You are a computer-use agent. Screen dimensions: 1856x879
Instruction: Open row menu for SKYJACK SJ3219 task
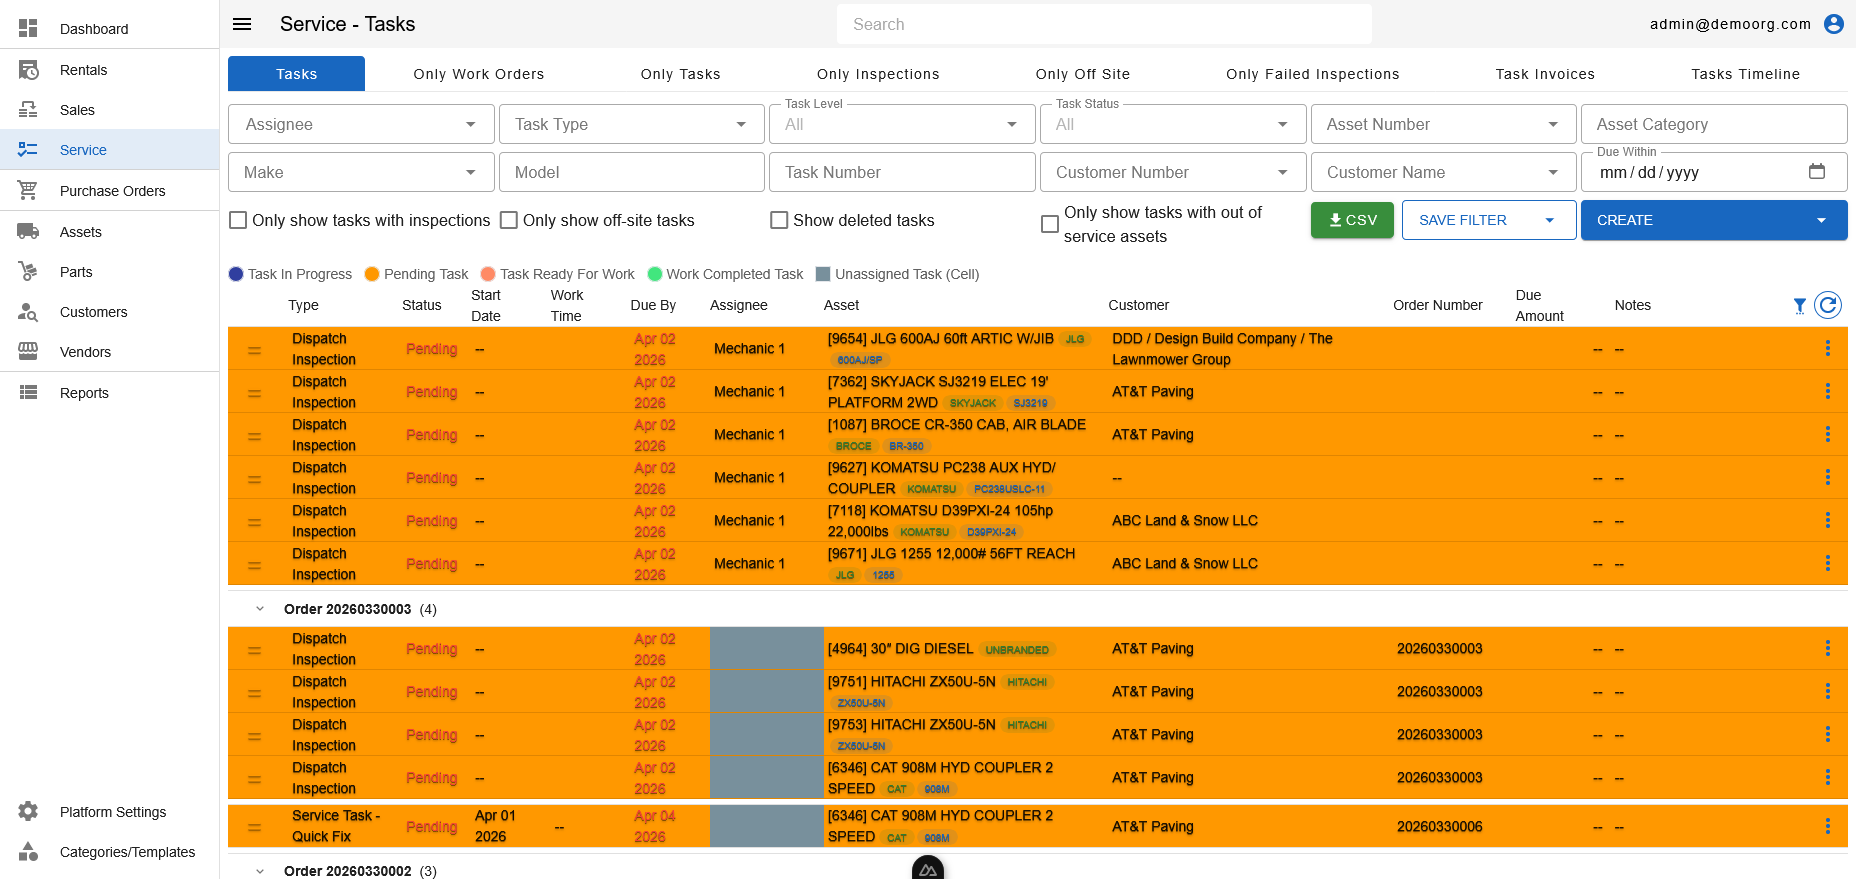[1828, 391]
